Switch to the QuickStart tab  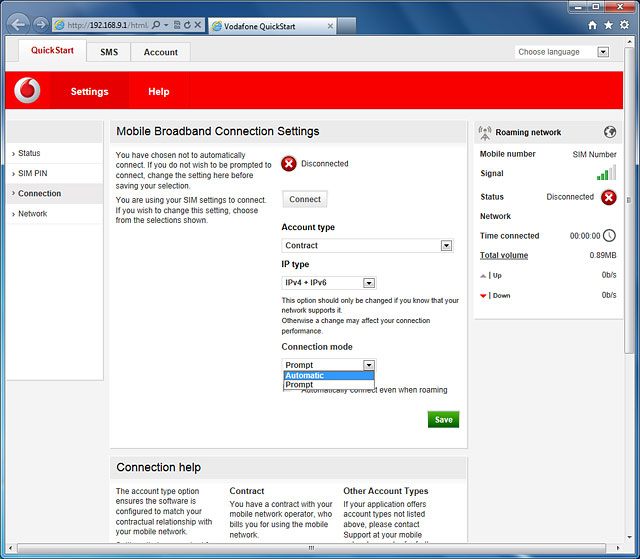point(52,50)
